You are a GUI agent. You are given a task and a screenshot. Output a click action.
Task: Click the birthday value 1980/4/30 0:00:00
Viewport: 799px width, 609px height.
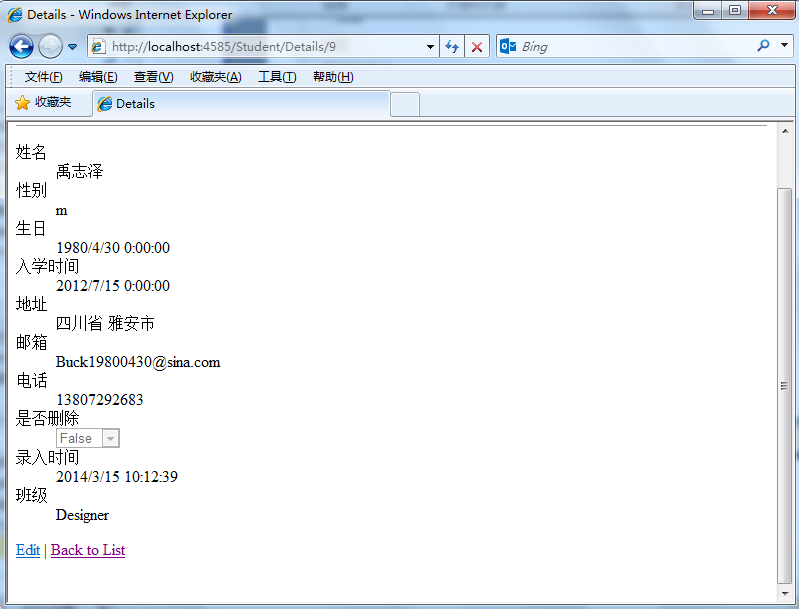click(113, 248)
